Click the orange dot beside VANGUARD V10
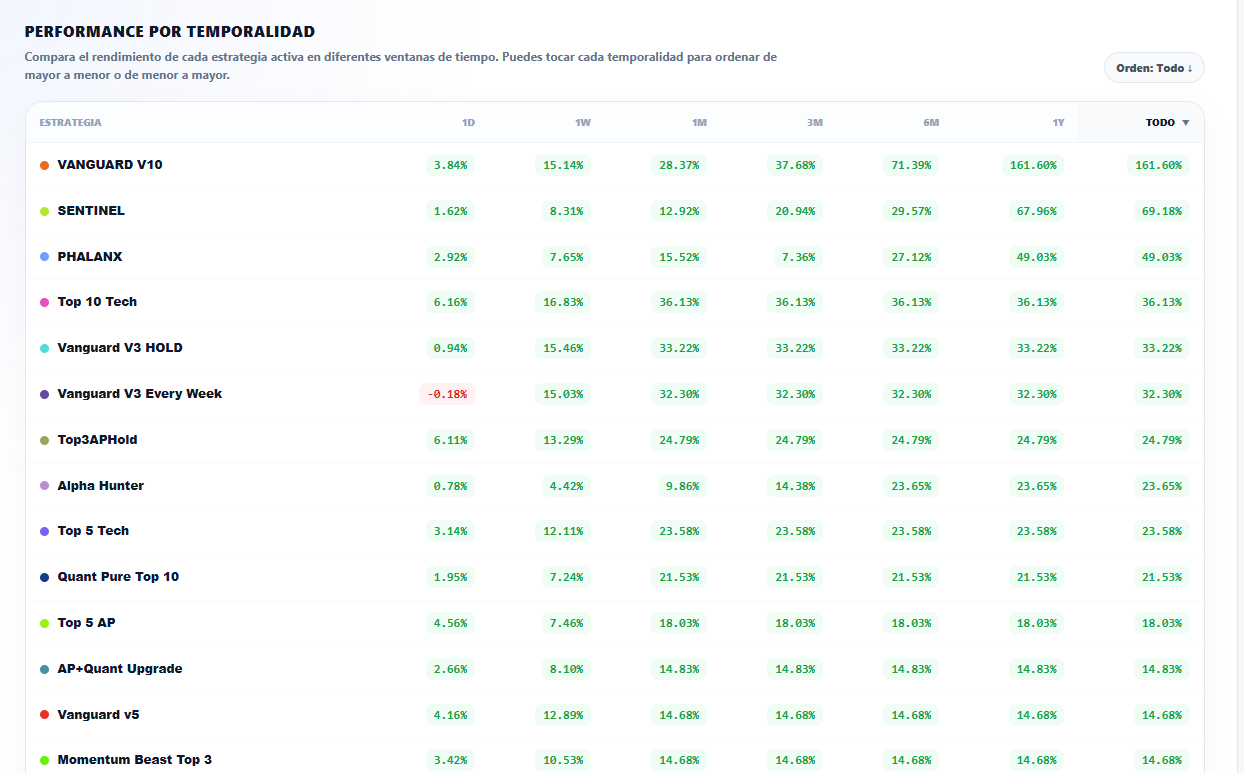The height and width of the screenshot is (774, 1244). (44, 165)
